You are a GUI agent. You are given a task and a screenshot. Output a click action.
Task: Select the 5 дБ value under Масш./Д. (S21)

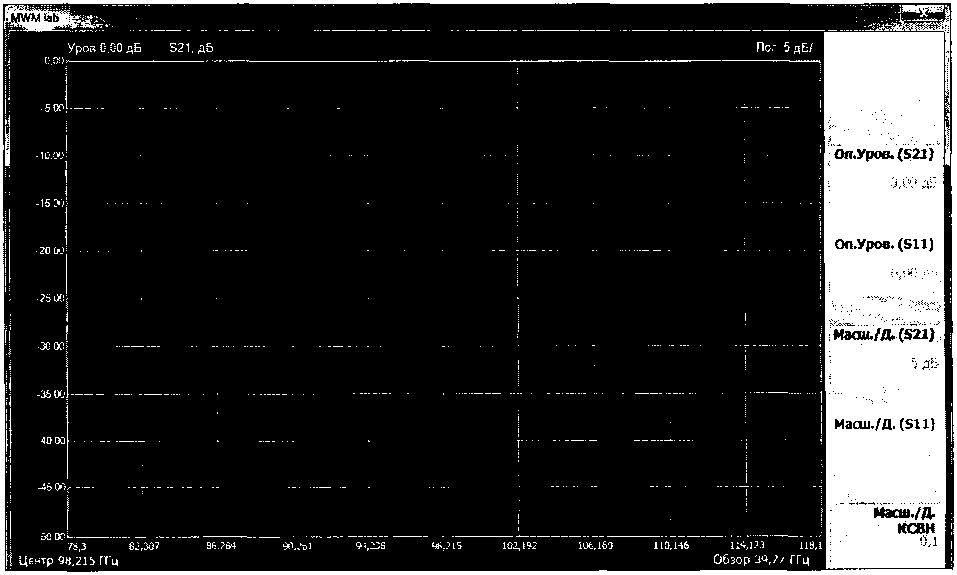pos(925,364)
